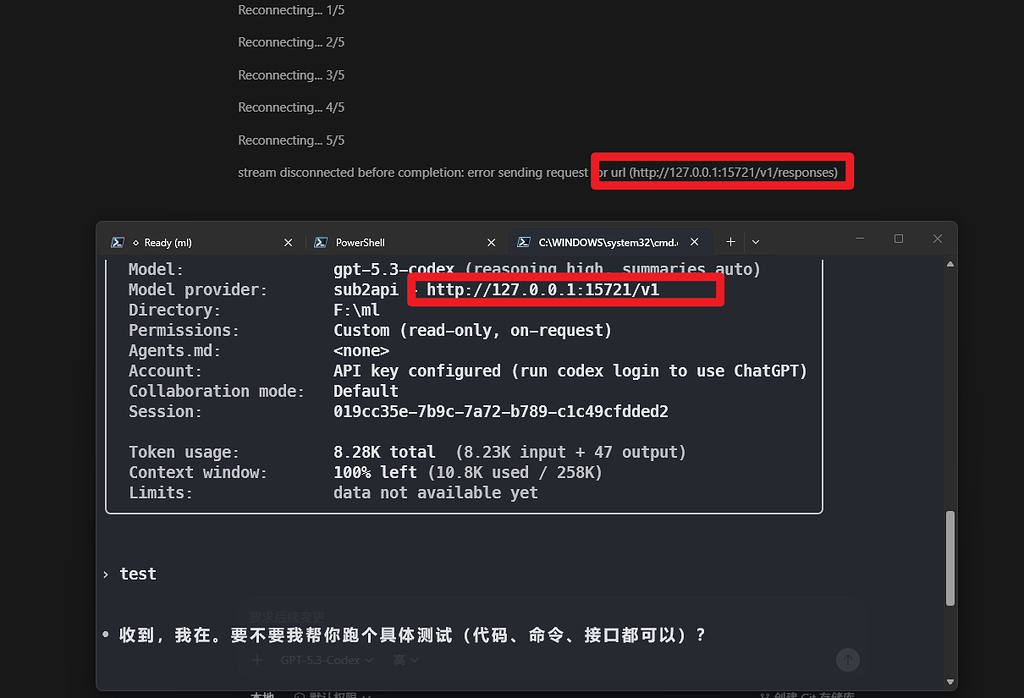Viewport: 1024px width, 698px height.
Task: Click the "Reconnecting... 3/5" message
Action: coord(291,75)
